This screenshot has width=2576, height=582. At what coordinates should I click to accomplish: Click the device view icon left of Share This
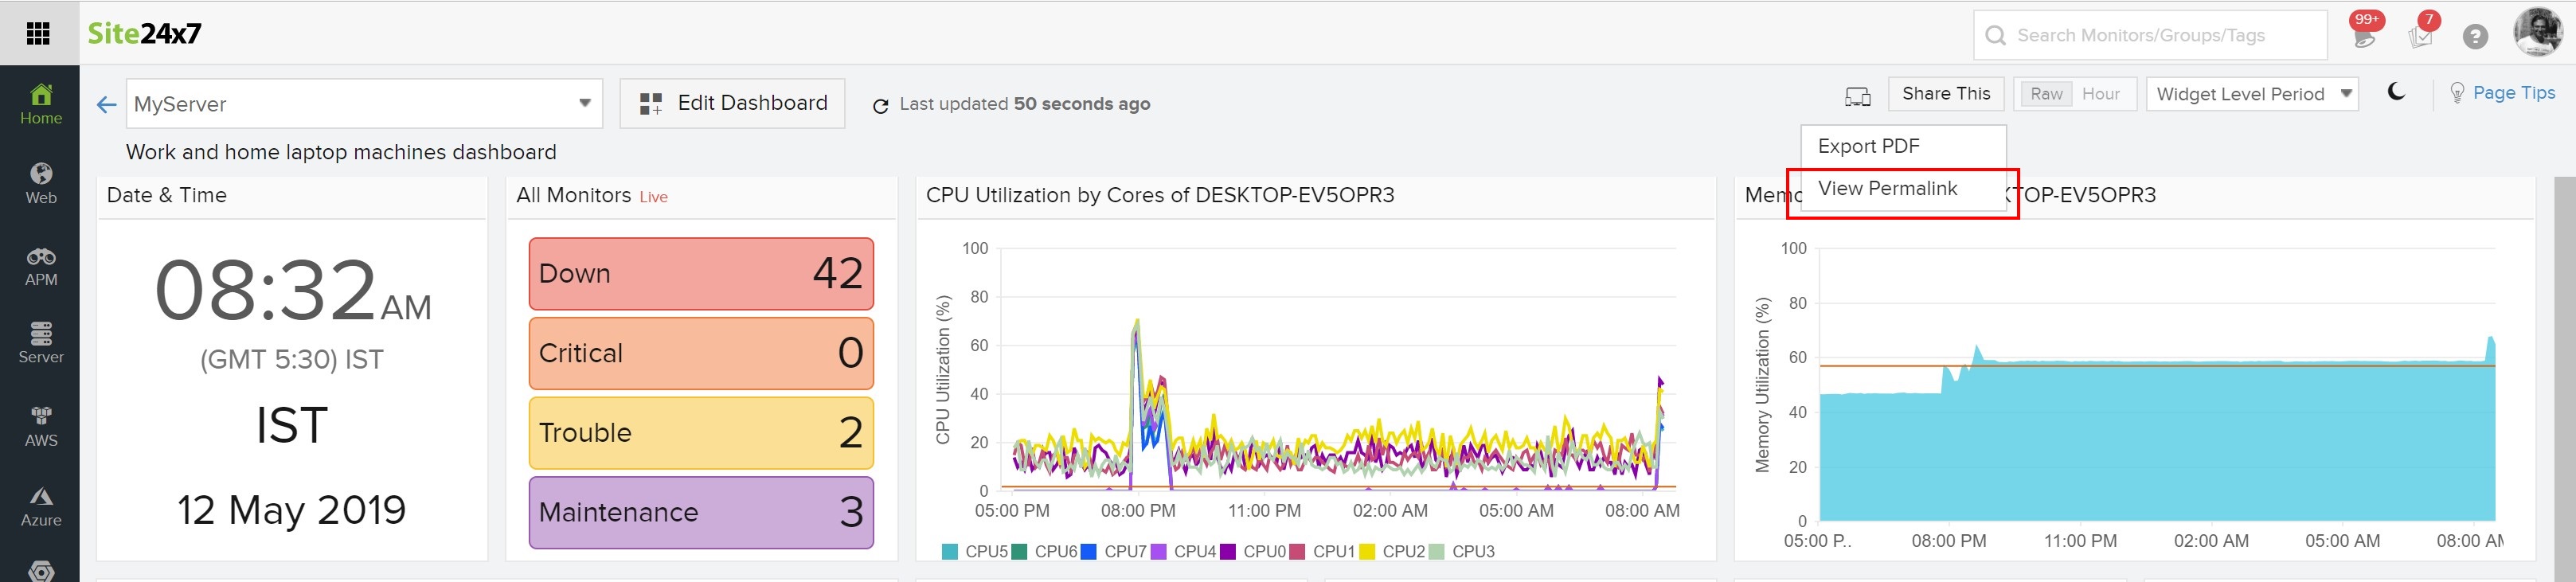(x=1858, y=96)
